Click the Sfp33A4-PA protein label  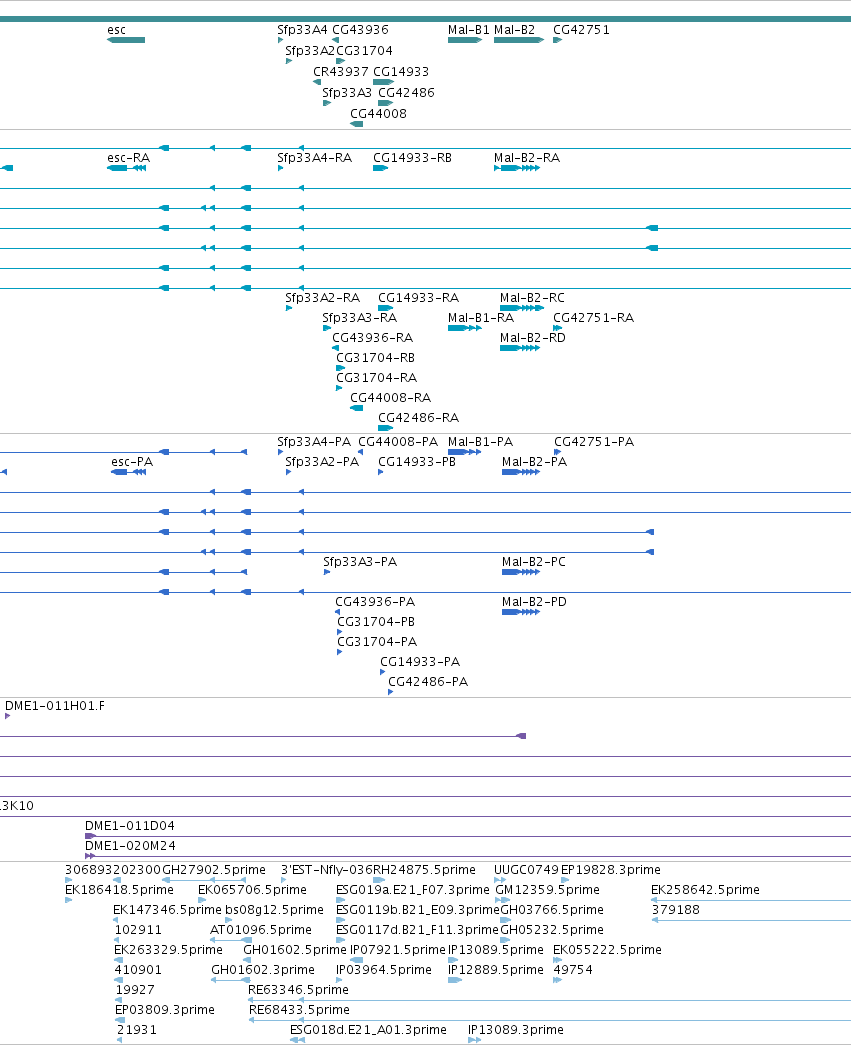314,441
